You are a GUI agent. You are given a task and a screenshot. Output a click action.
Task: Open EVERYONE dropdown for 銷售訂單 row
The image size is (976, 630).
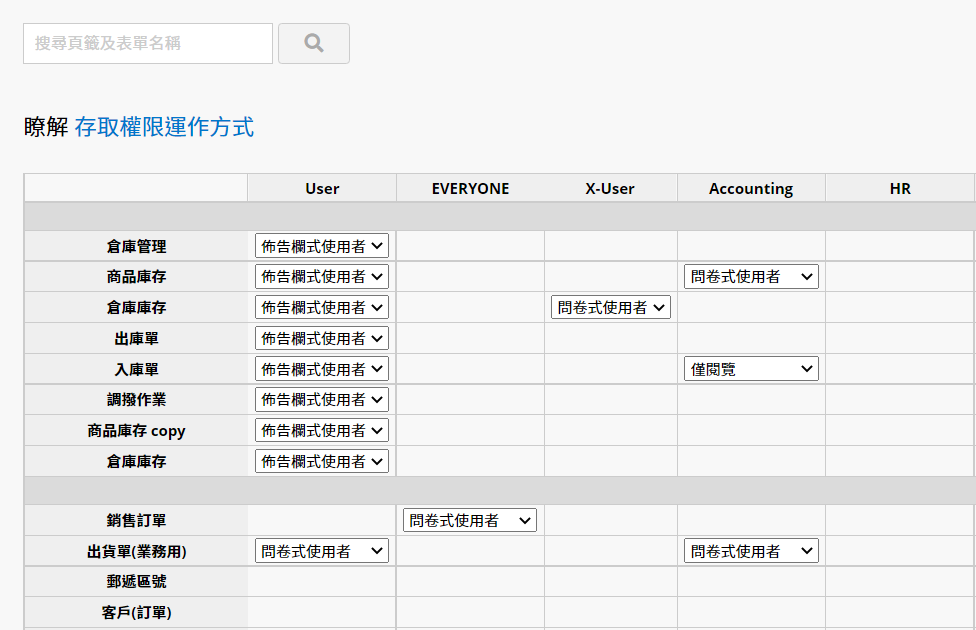[470, 520]
